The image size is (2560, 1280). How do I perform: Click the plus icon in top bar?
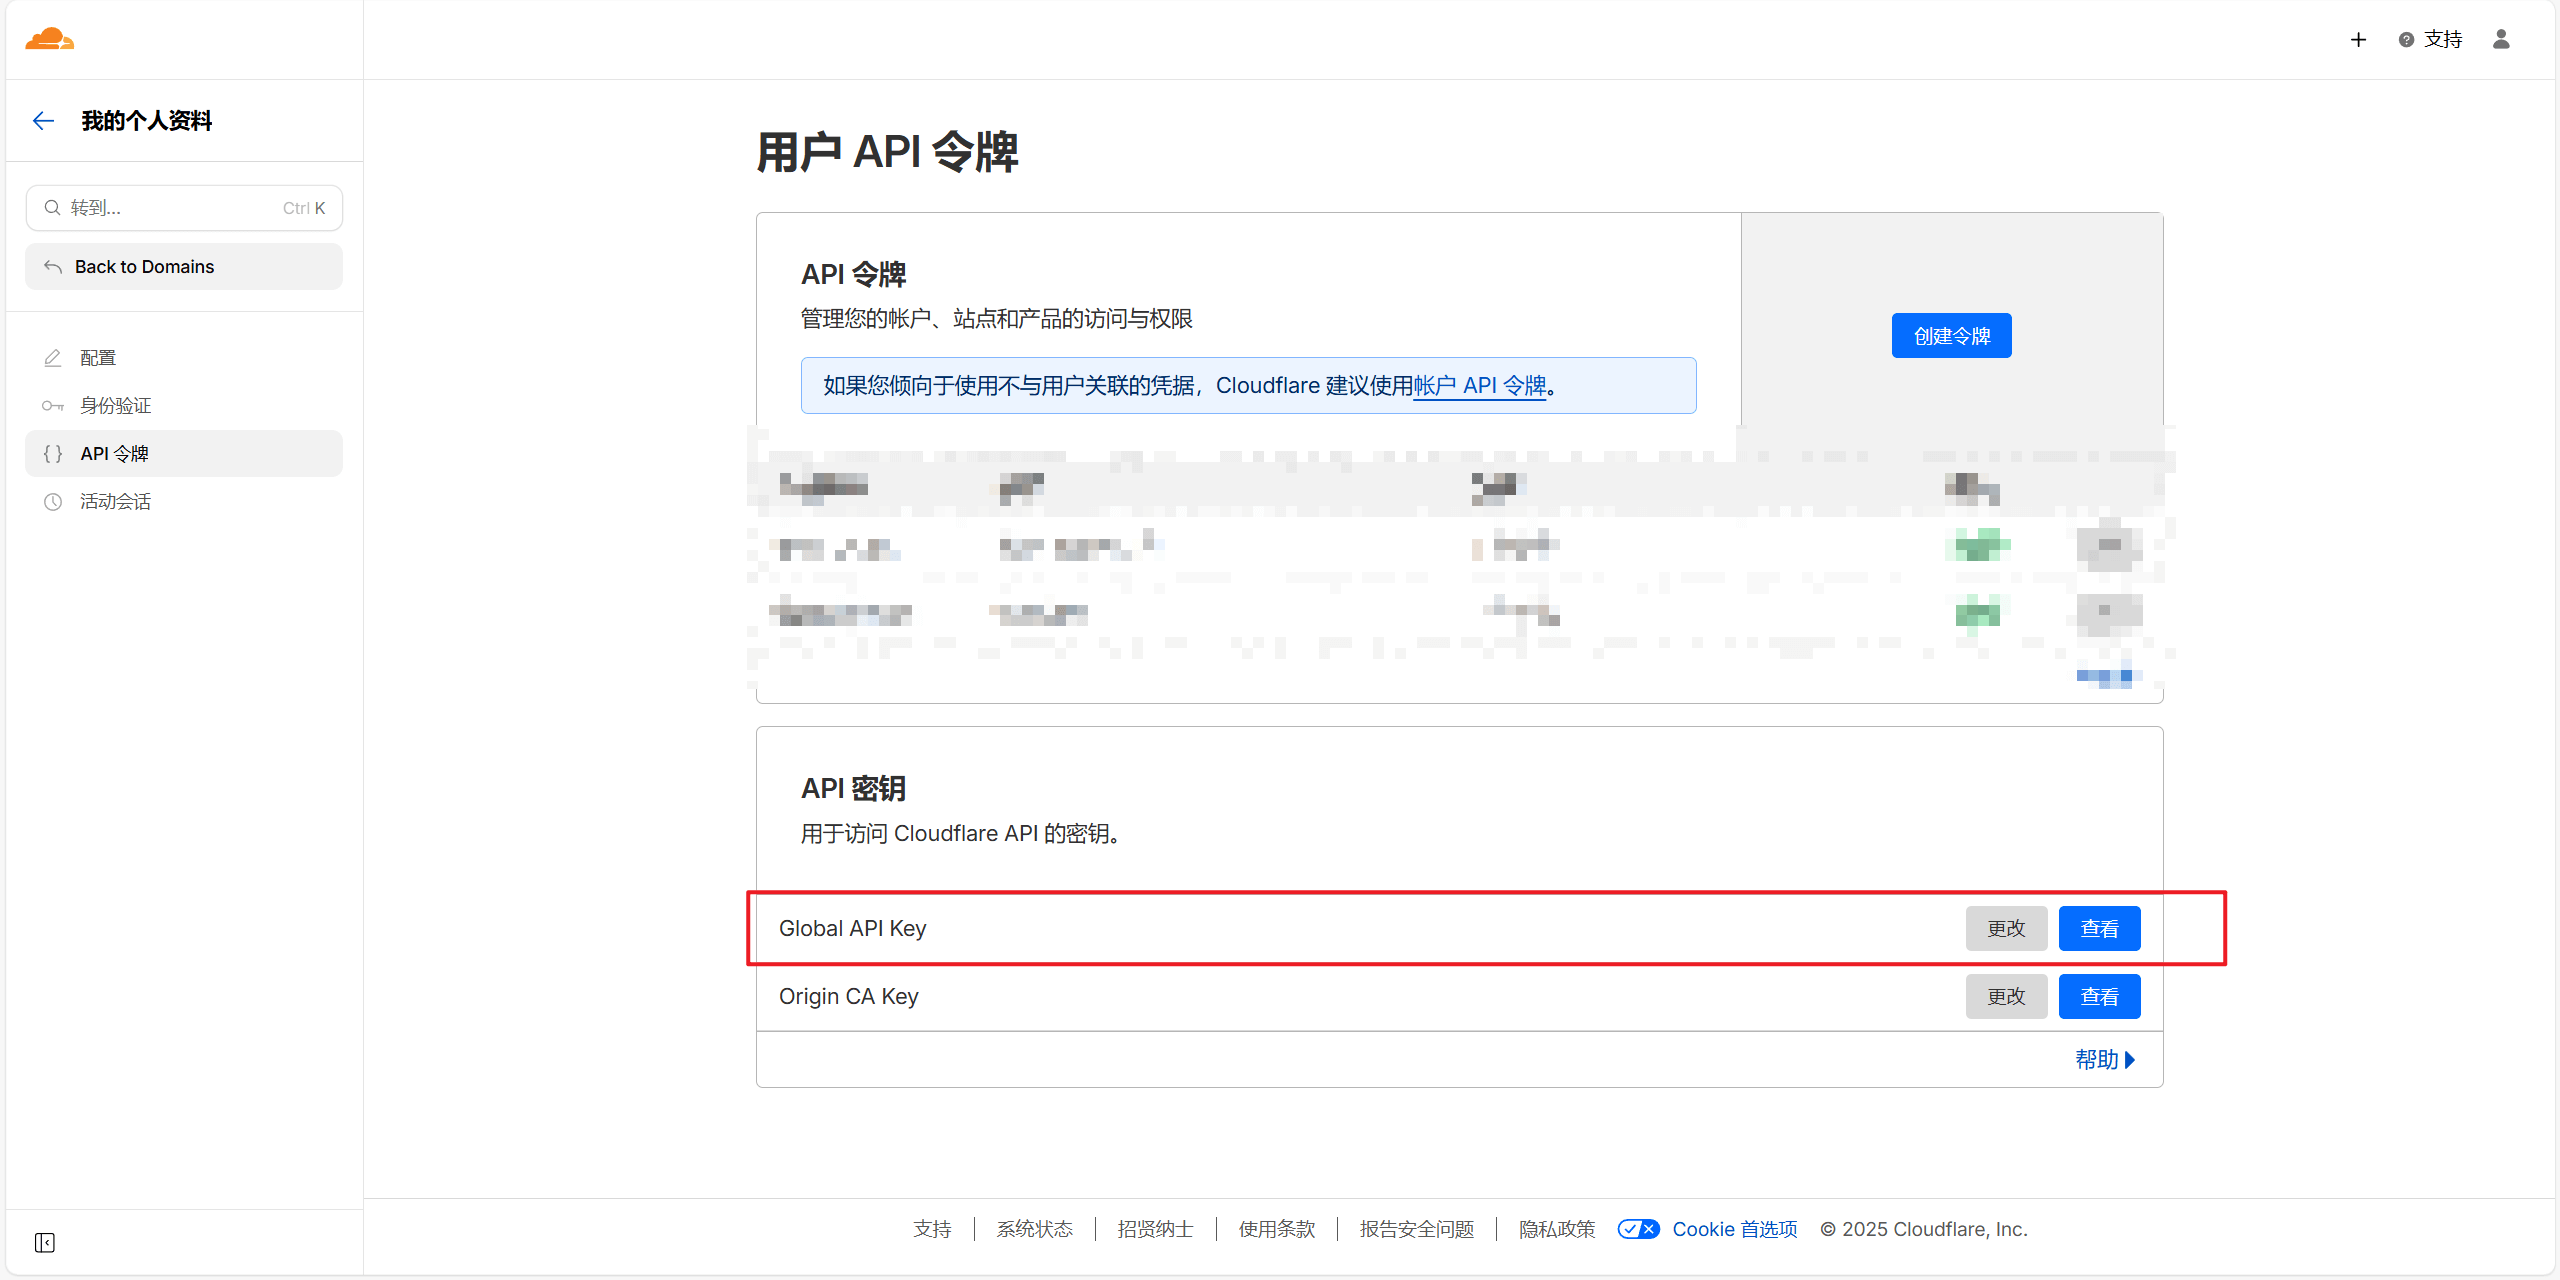2358,40
